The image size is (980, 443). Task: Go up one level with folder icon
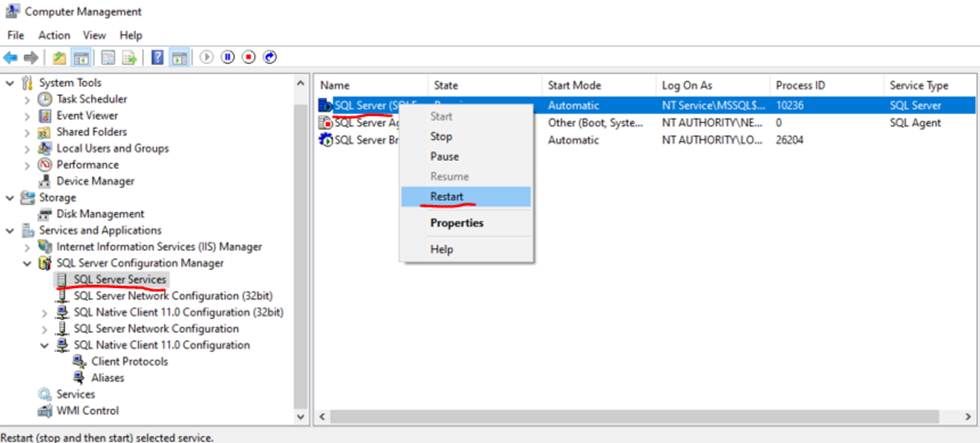point(59,57)
